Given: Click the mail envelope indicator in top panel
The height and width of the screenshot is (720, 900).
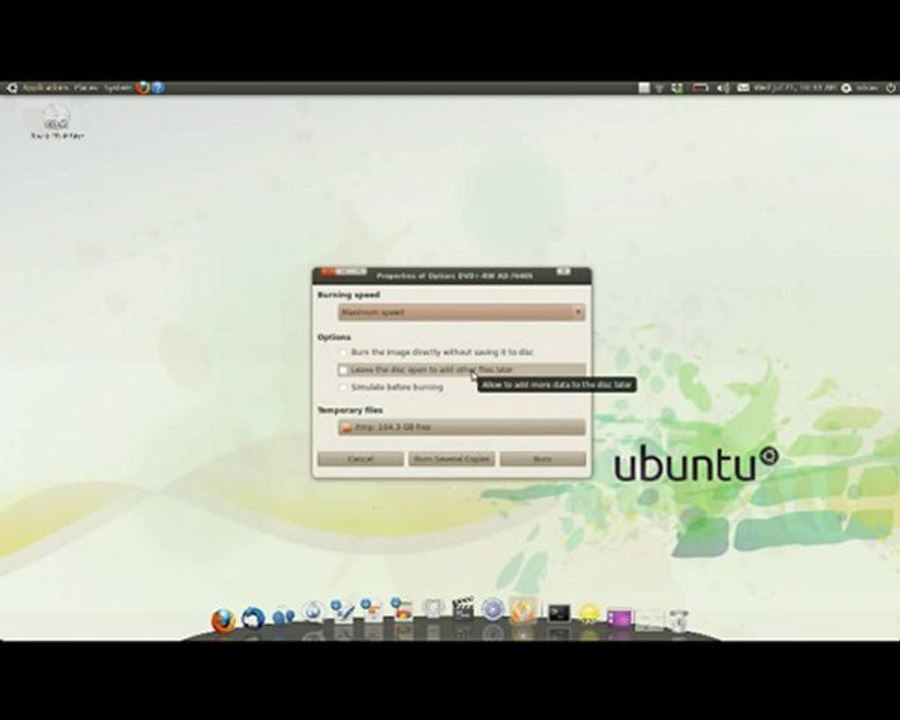Looking at the screenshot, I should tap(743, 88).
